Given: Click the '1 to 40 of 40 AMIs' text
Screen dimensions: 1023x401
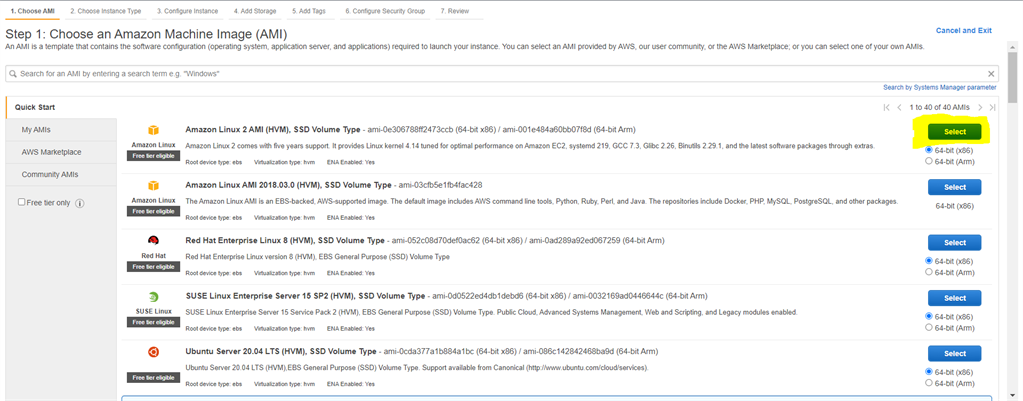Looking at the screenshot, I should [939, 107].
